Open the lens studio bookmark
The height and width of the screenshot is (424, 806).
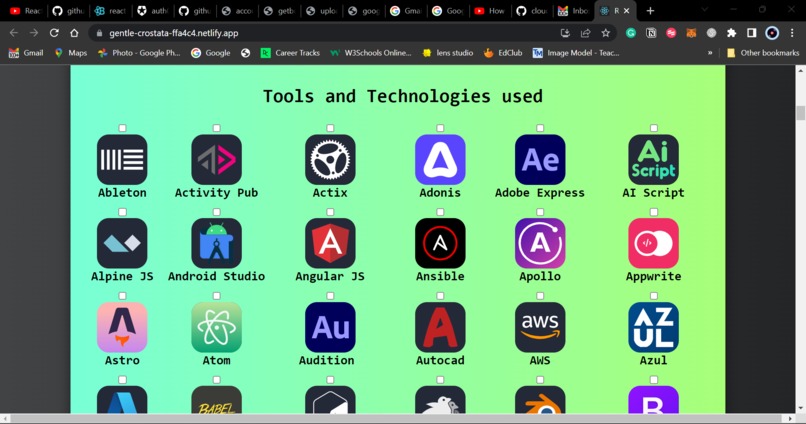point(448,52)
